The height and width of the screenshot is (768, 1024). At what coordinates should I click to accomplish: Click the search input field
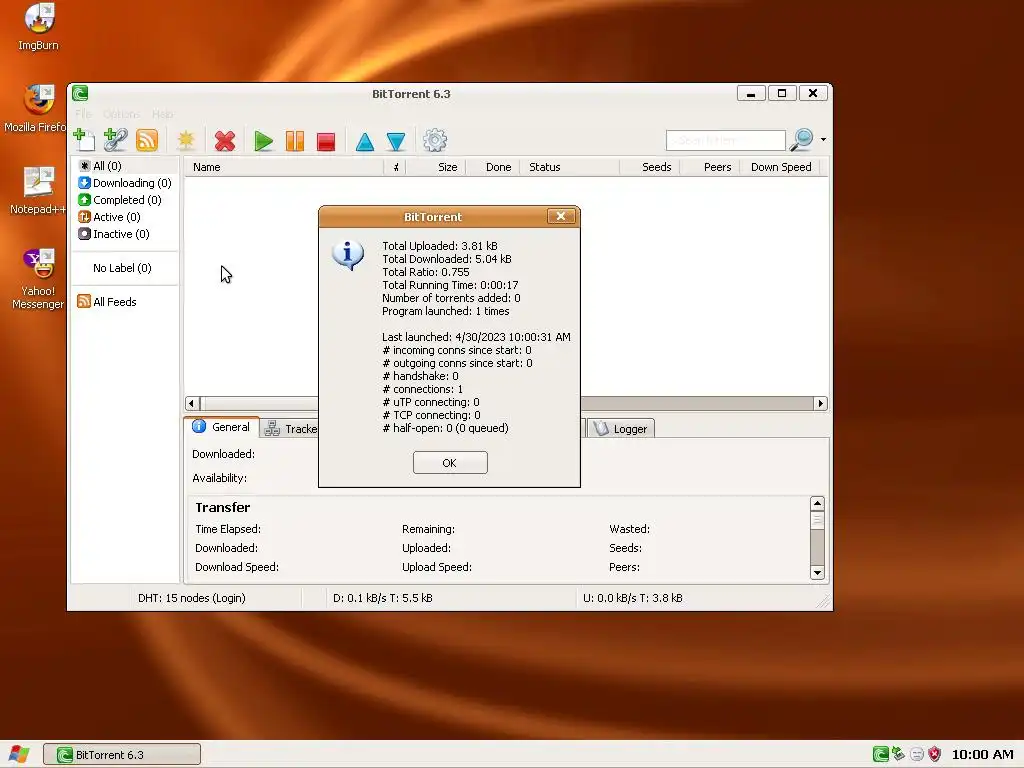(x=726, y=140)
